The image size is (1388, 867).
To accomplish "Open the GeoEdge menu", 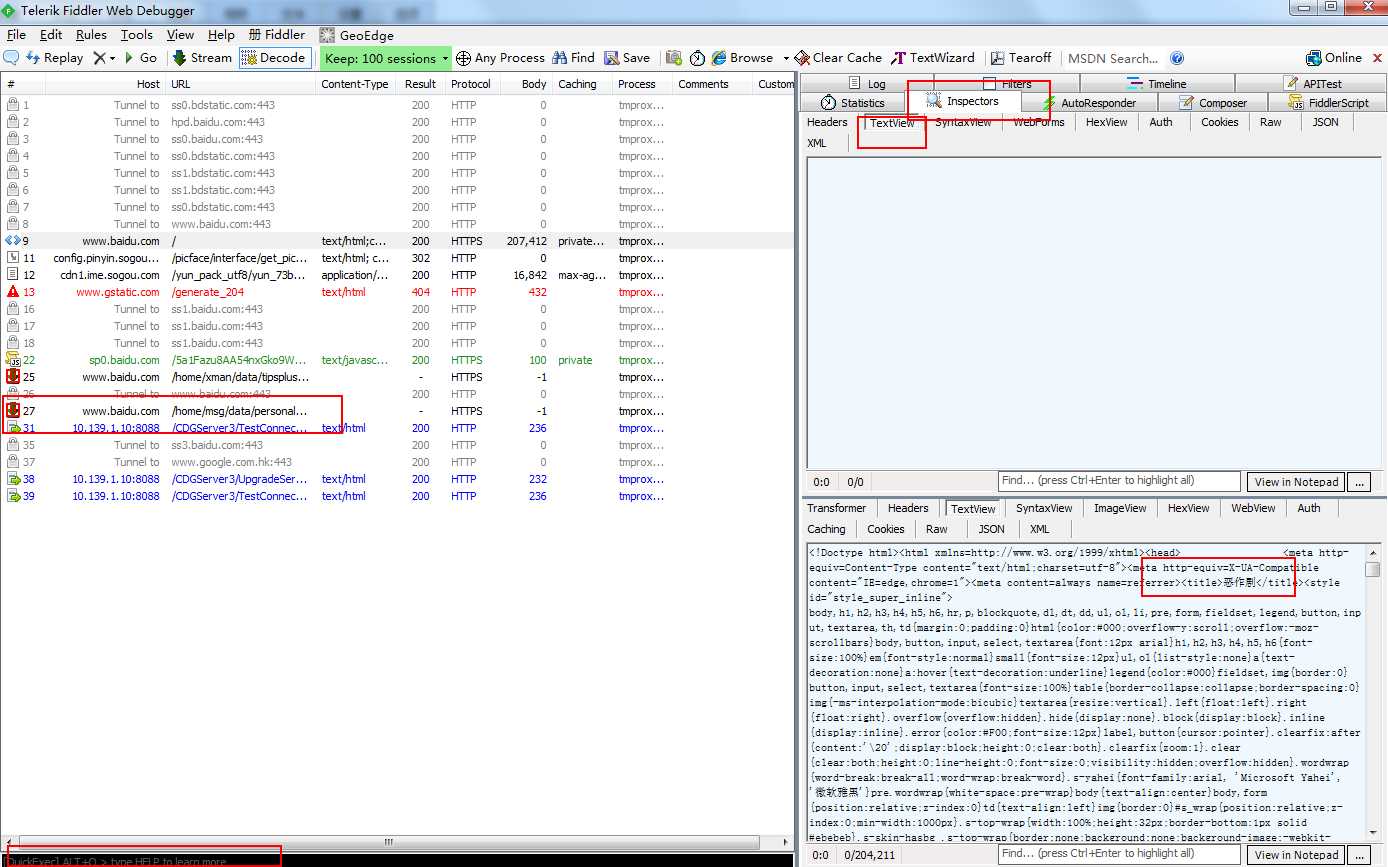I will [x=357, y=35].
